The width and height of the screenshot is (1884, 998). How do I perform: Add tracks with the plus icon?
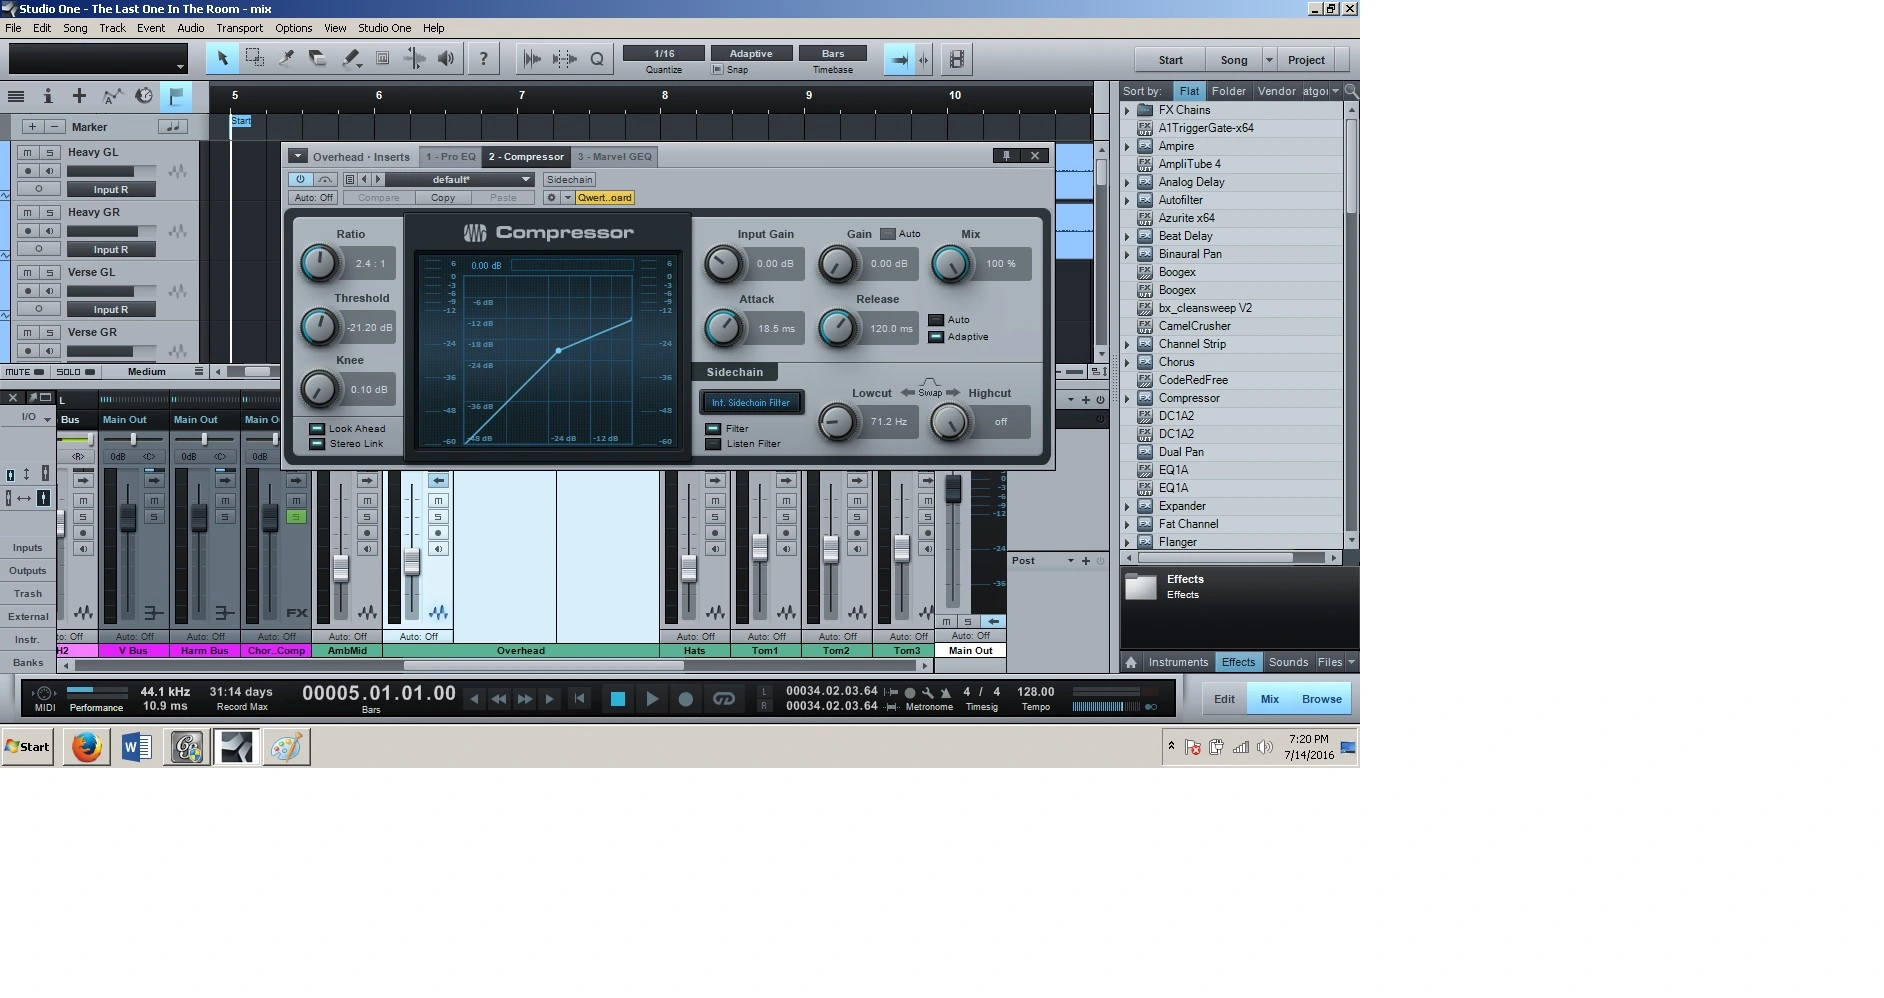coord(79,96)
